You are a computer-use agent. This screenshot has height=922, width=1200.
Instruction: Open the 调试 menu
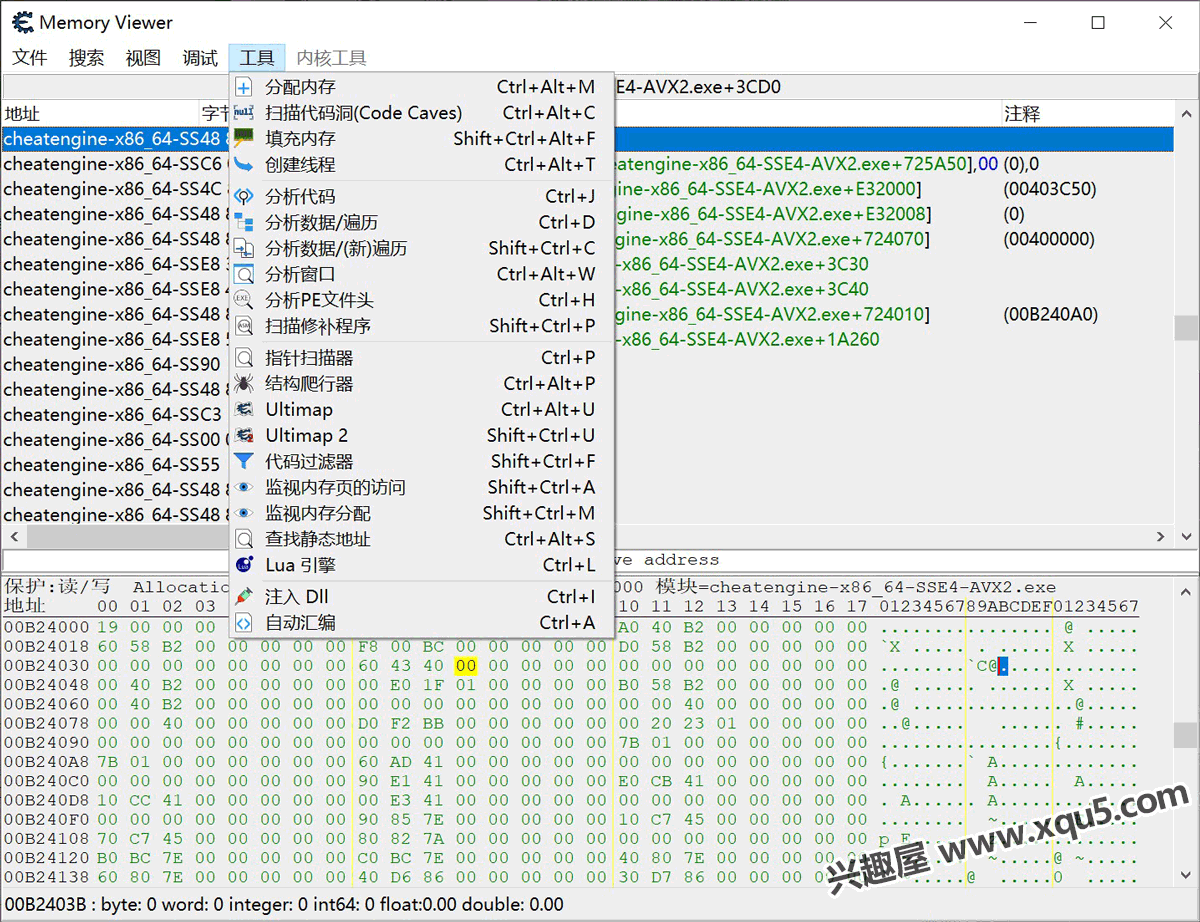[200, 58]
